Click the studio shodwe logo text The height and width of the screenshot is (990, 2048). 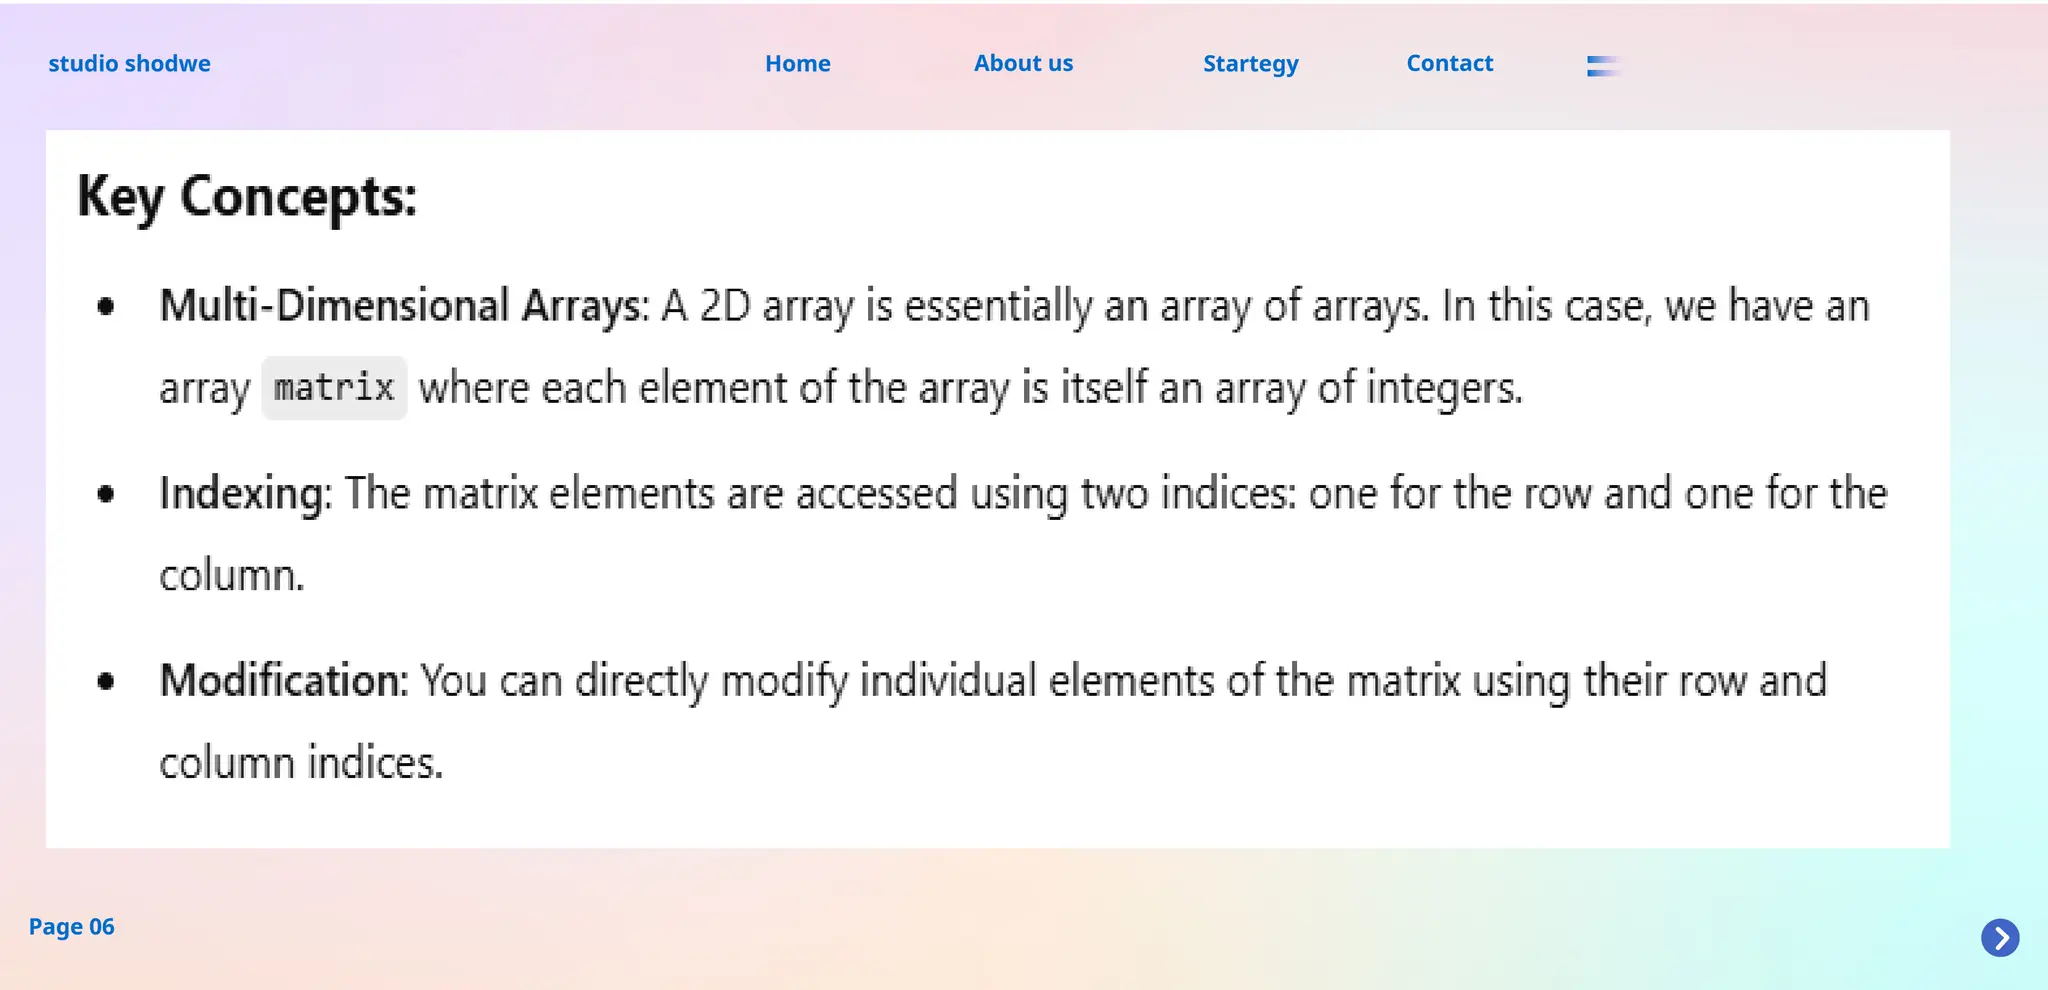130,63
